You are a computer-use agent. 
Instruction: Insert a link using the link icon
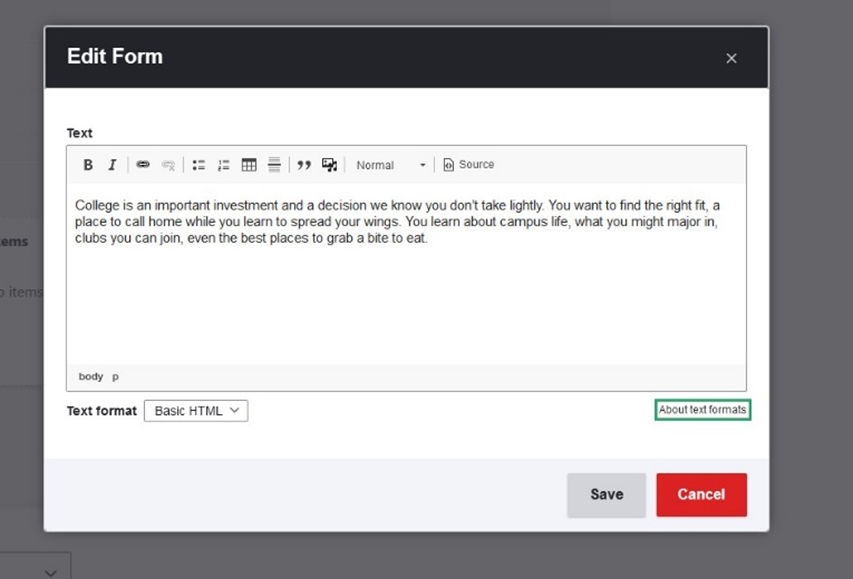143,164
